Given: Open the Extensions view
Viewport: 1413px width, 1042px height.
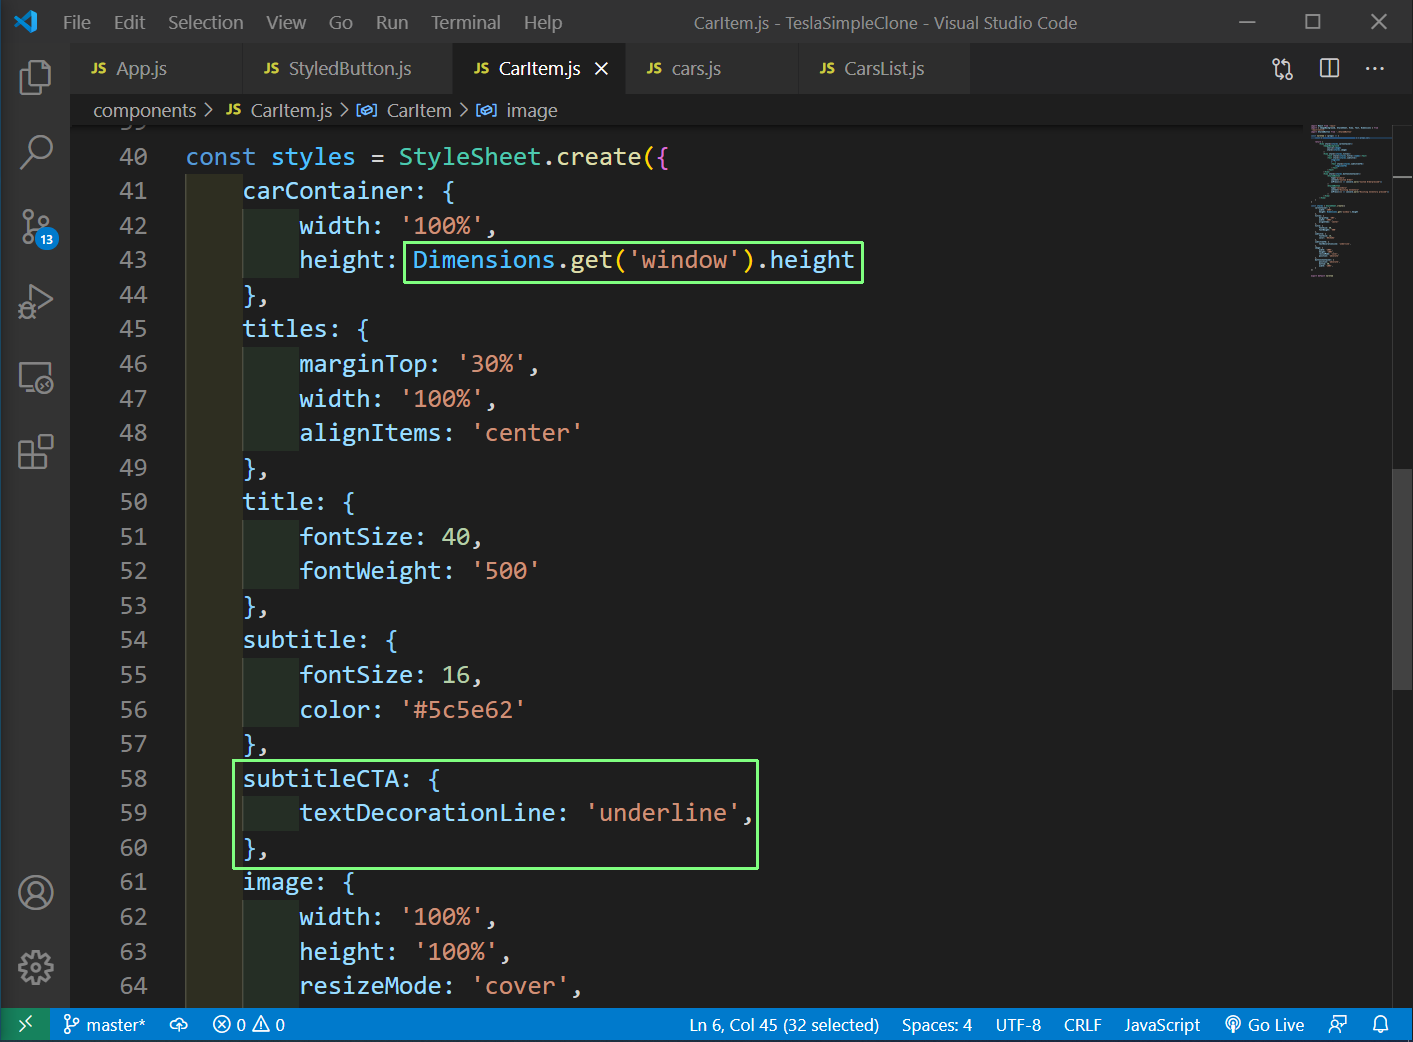Looking at the screenshot, I should [35, 452].
